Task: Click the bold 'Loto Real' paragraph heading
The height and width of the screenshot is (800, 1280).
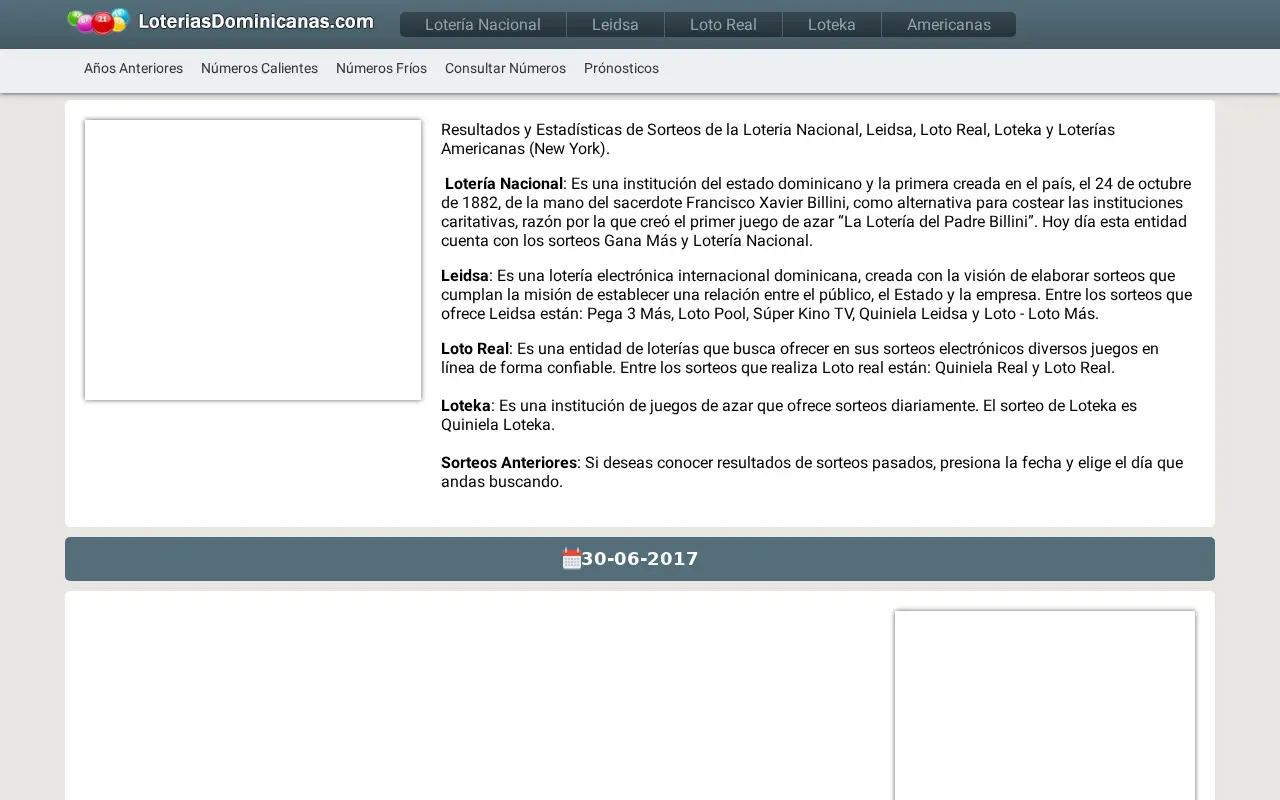Action: [475, 348]
